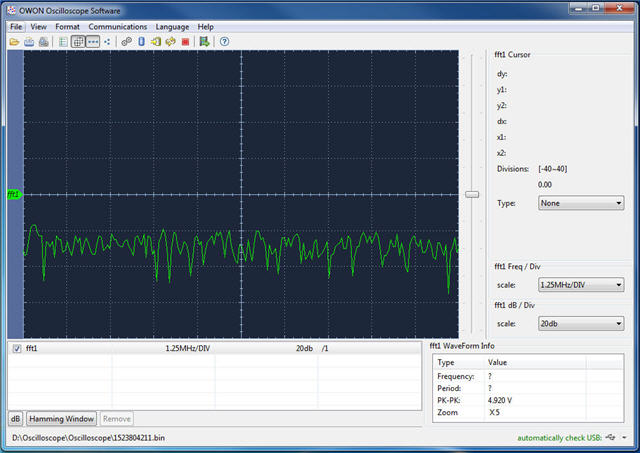Click the USB status icon in status bar
This screenshot has width=640, height=453.
(611, 437)
